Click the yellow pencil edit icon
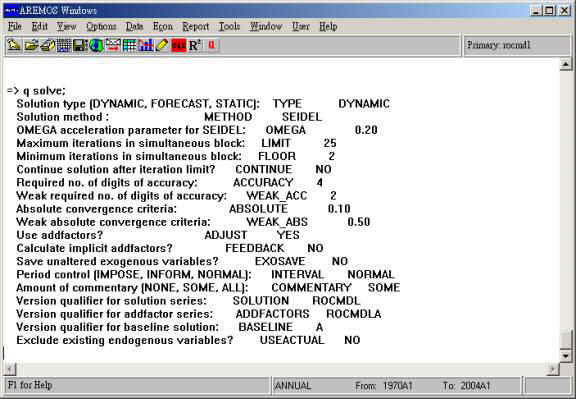The image size is (576, 399). point(162,45)
